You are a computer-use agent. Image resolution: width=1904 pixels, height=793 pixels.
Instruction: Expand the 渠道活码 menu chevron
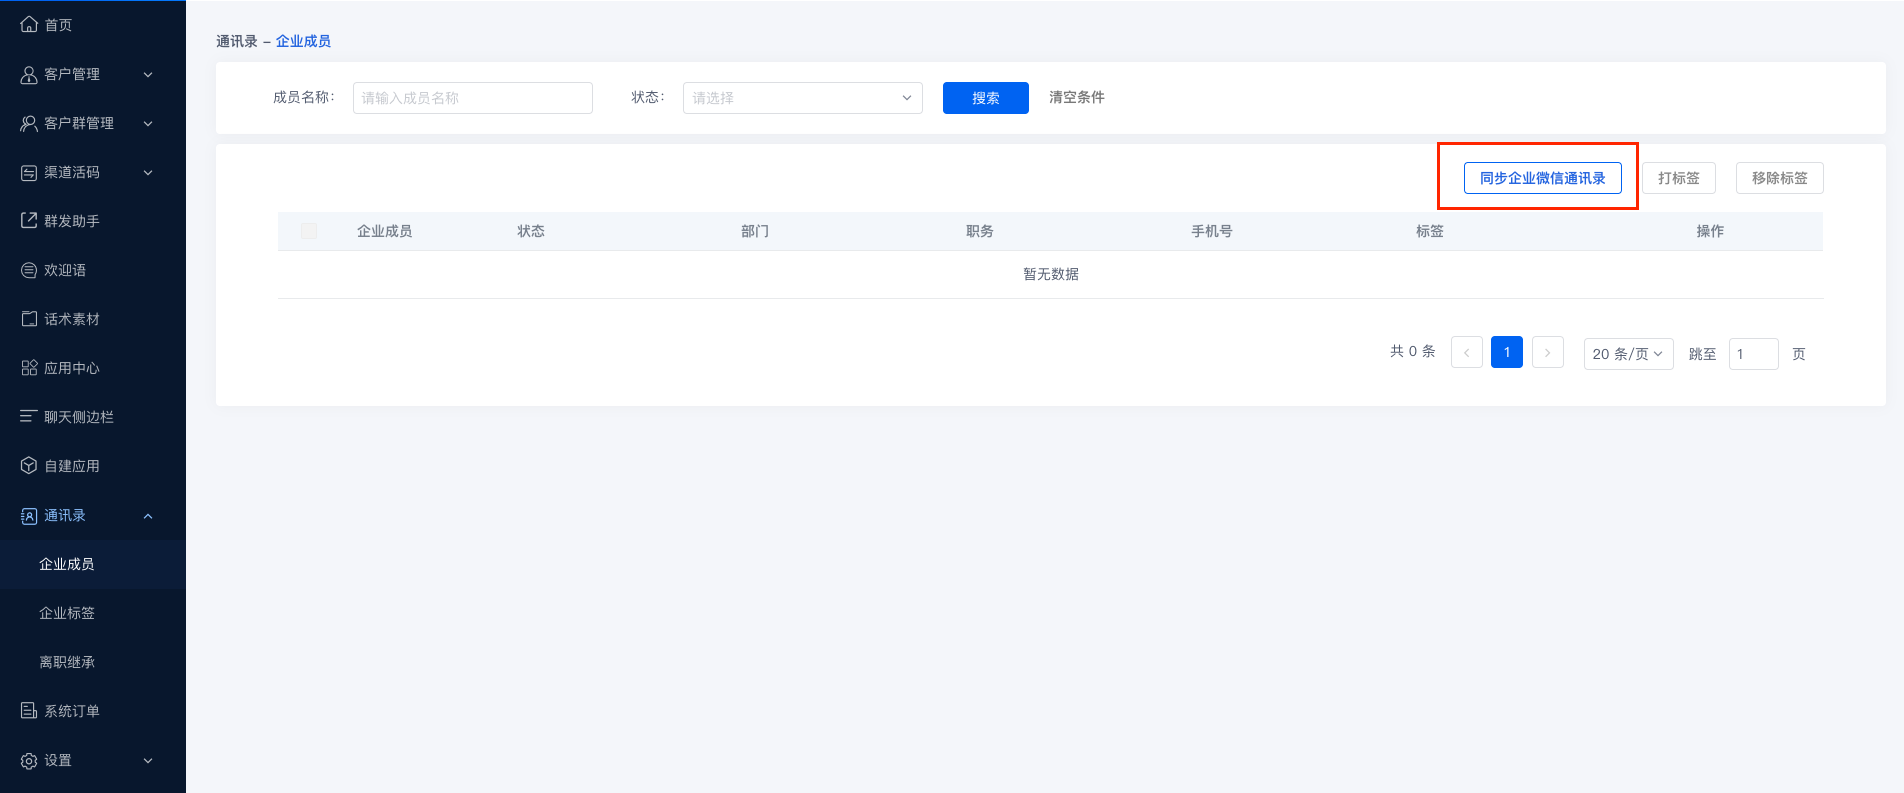tap(148, 172)
